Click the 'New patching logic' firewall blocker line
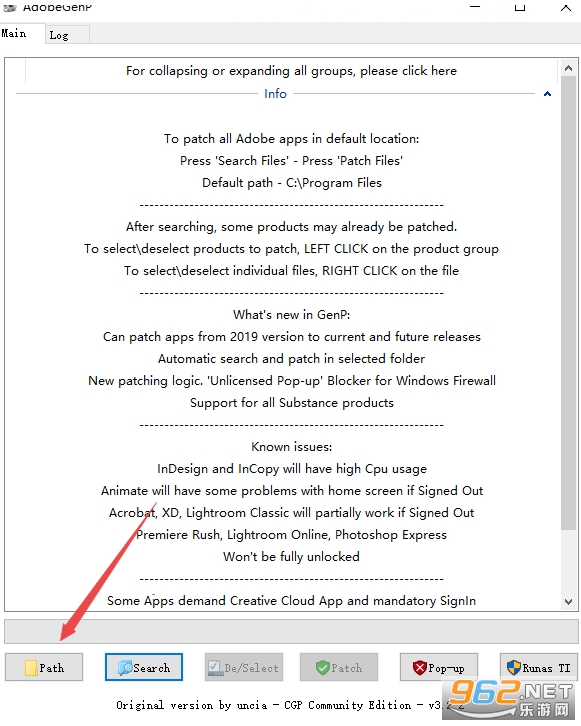Viewport: 581px width, 726px height. click(x=291, y=381)
